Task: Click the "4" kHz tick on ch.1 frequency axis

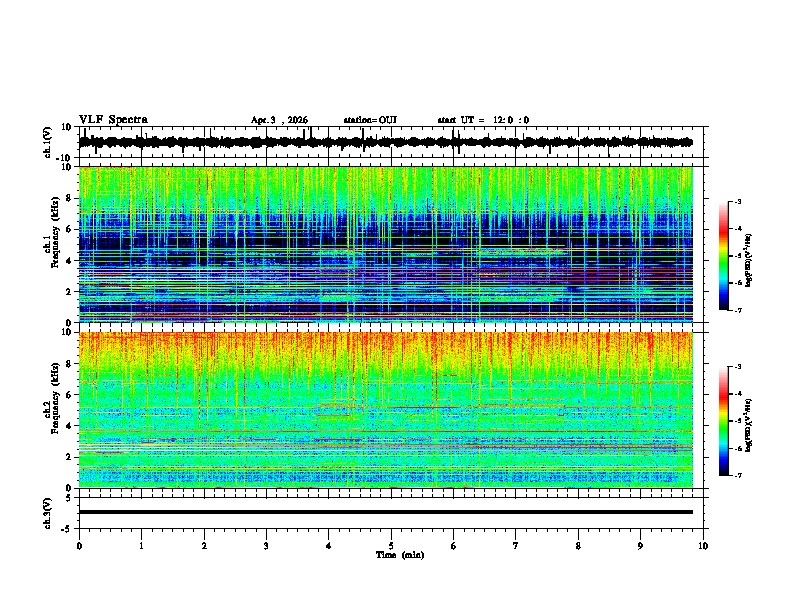Action: coord(70,261)
